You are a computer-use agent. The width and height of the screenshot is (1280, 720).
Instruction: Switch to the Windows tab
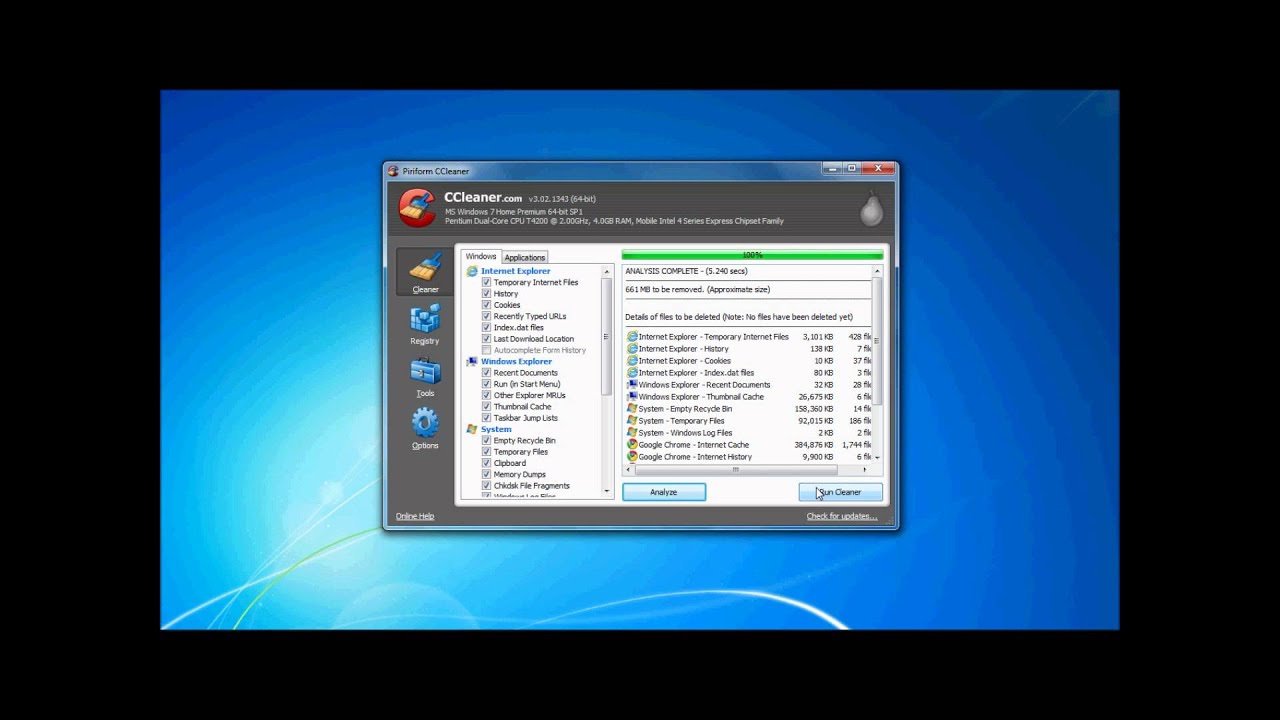pyautogui.click(x=481, y=257)
